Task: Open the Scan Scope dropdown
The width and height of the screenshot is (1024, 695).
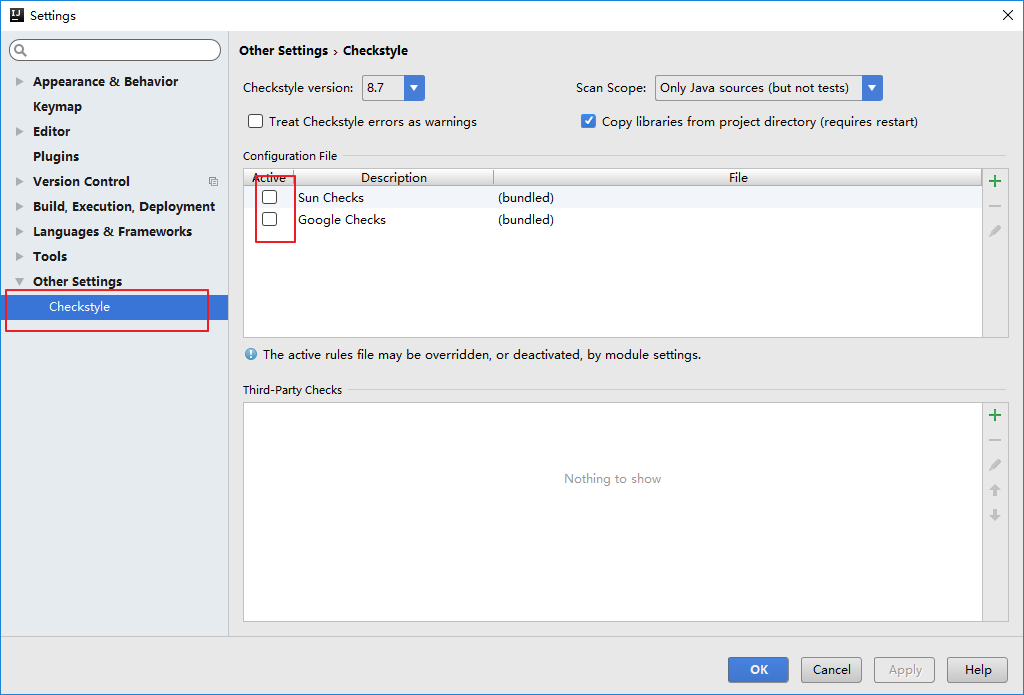Action: pos(872,88)
